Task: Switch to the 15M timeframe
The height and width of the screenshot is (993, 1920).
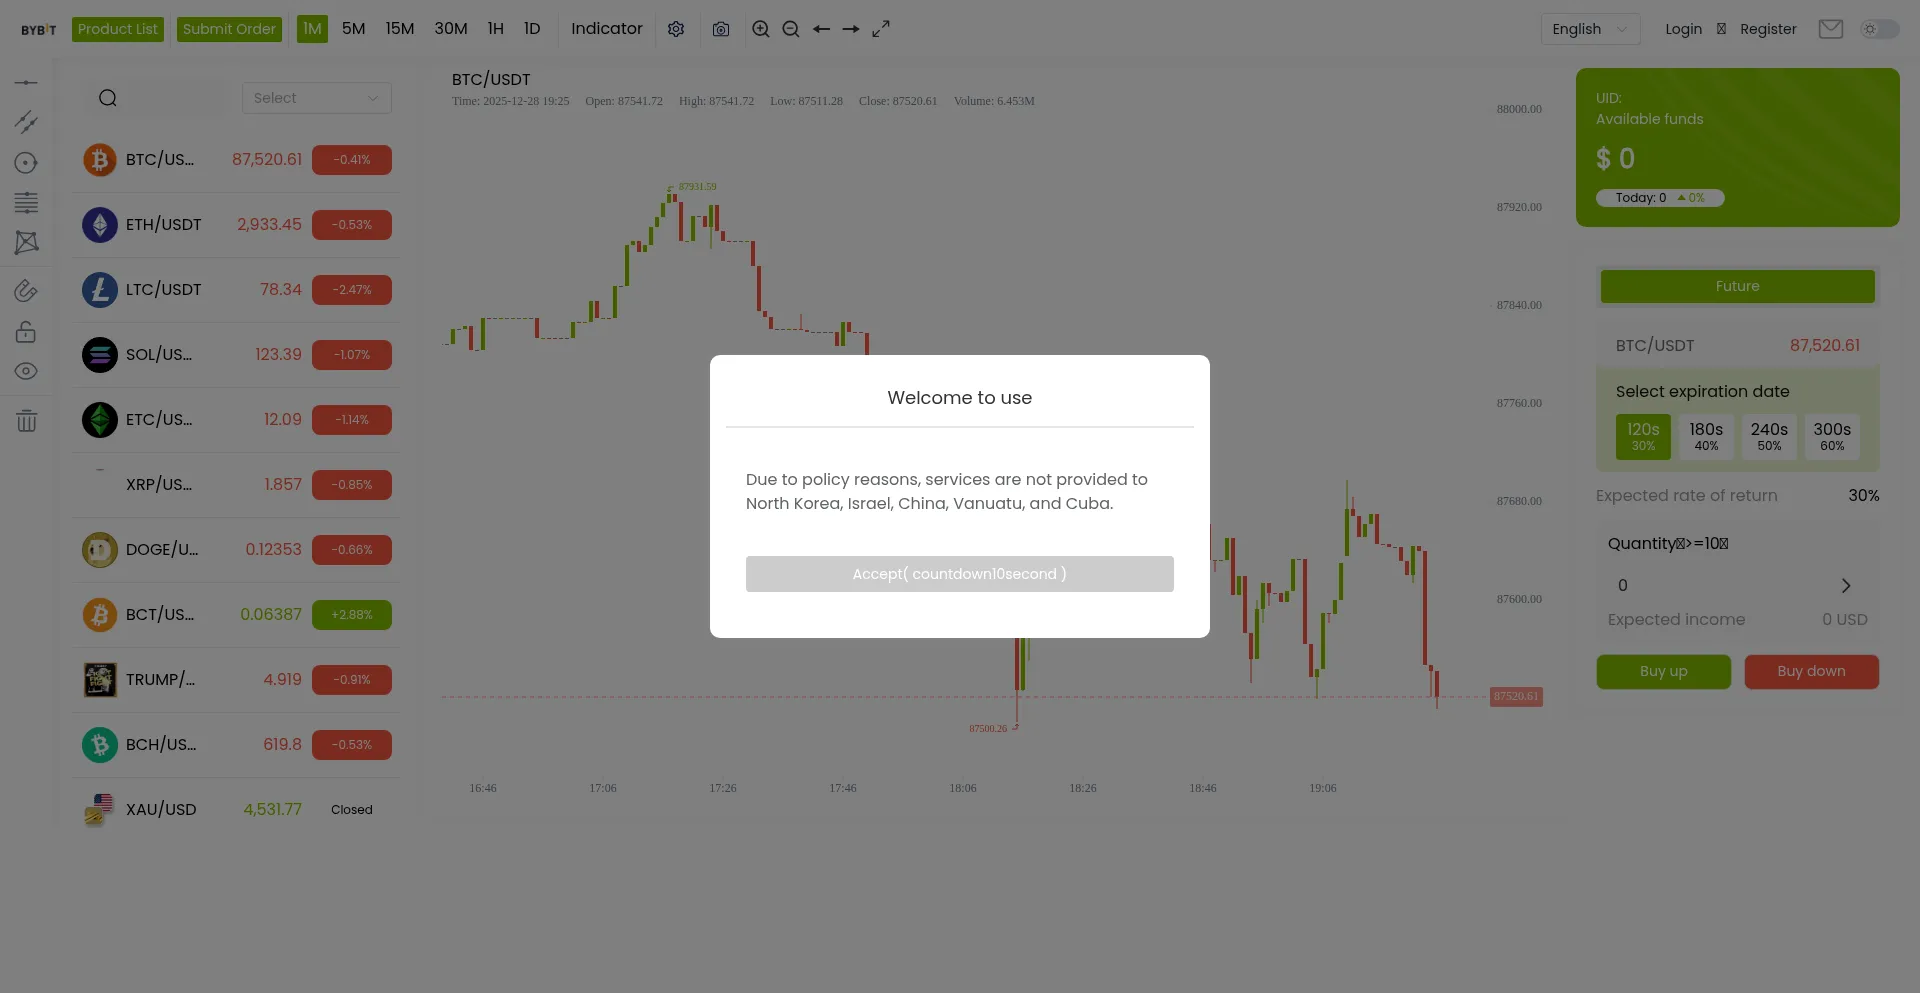Action: point(400,29)
